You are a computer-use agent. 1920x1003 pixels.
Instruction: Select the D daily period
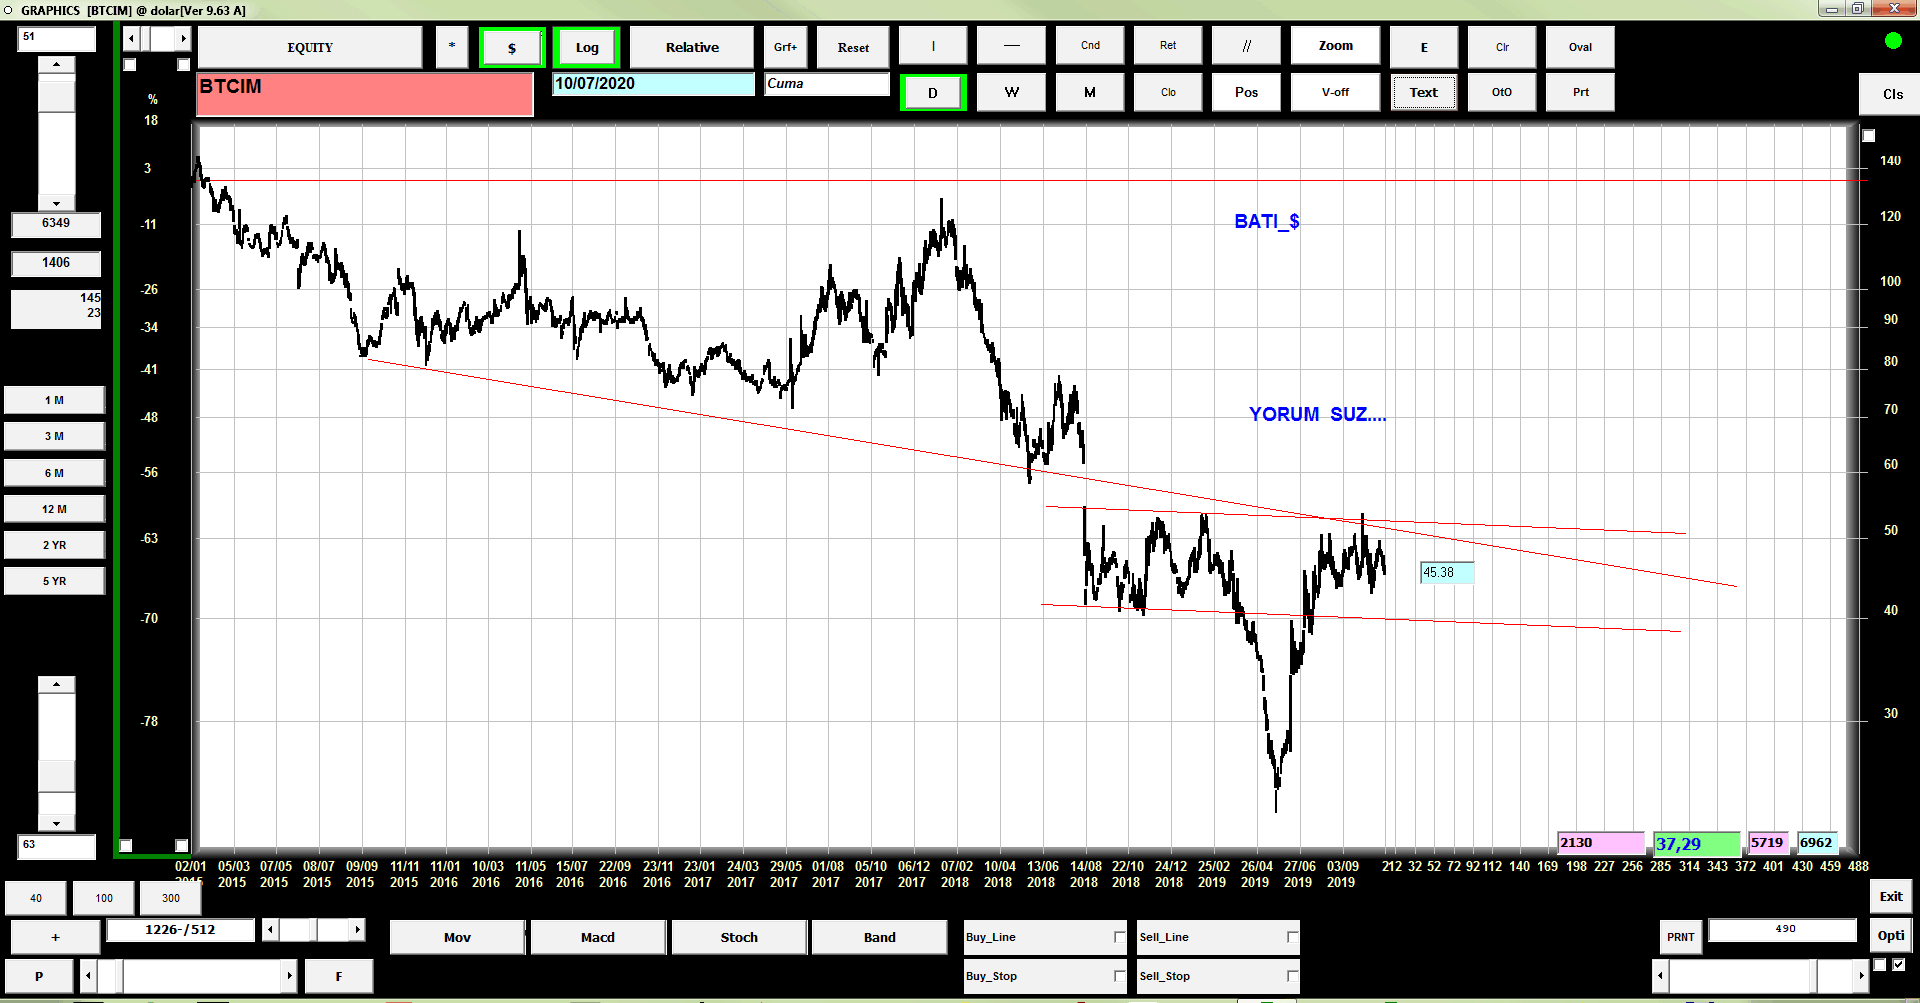click(933, 93)
